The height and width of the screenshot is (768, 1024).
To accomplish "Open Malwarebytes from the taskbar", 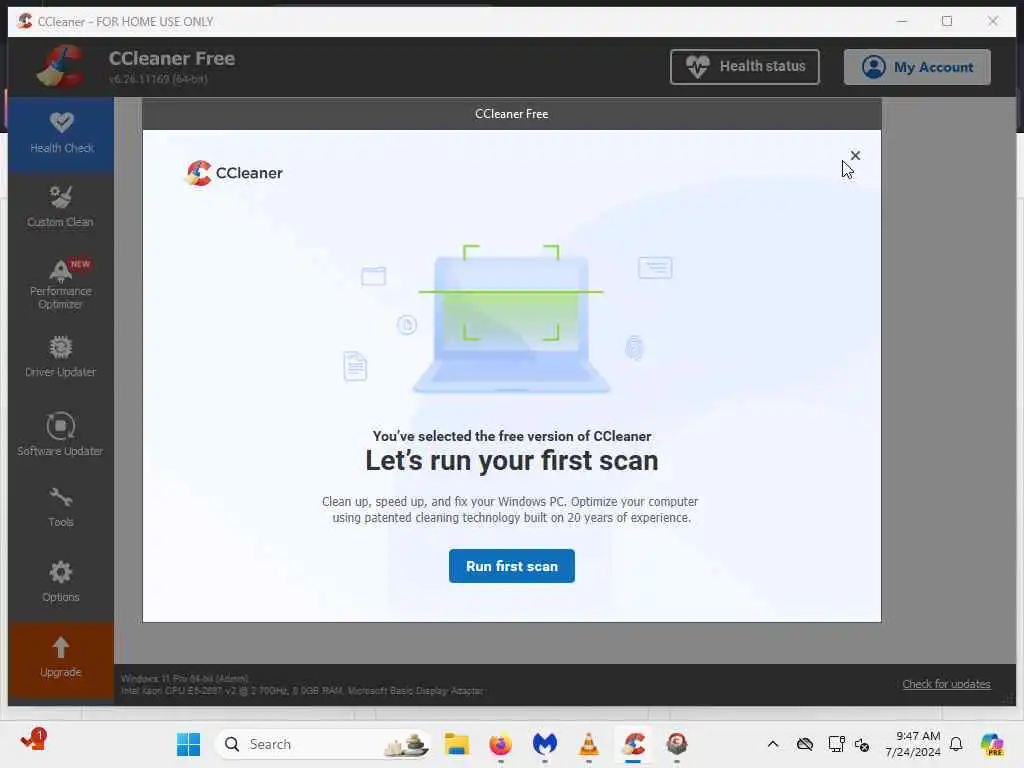I will click(x=545, y=744).
